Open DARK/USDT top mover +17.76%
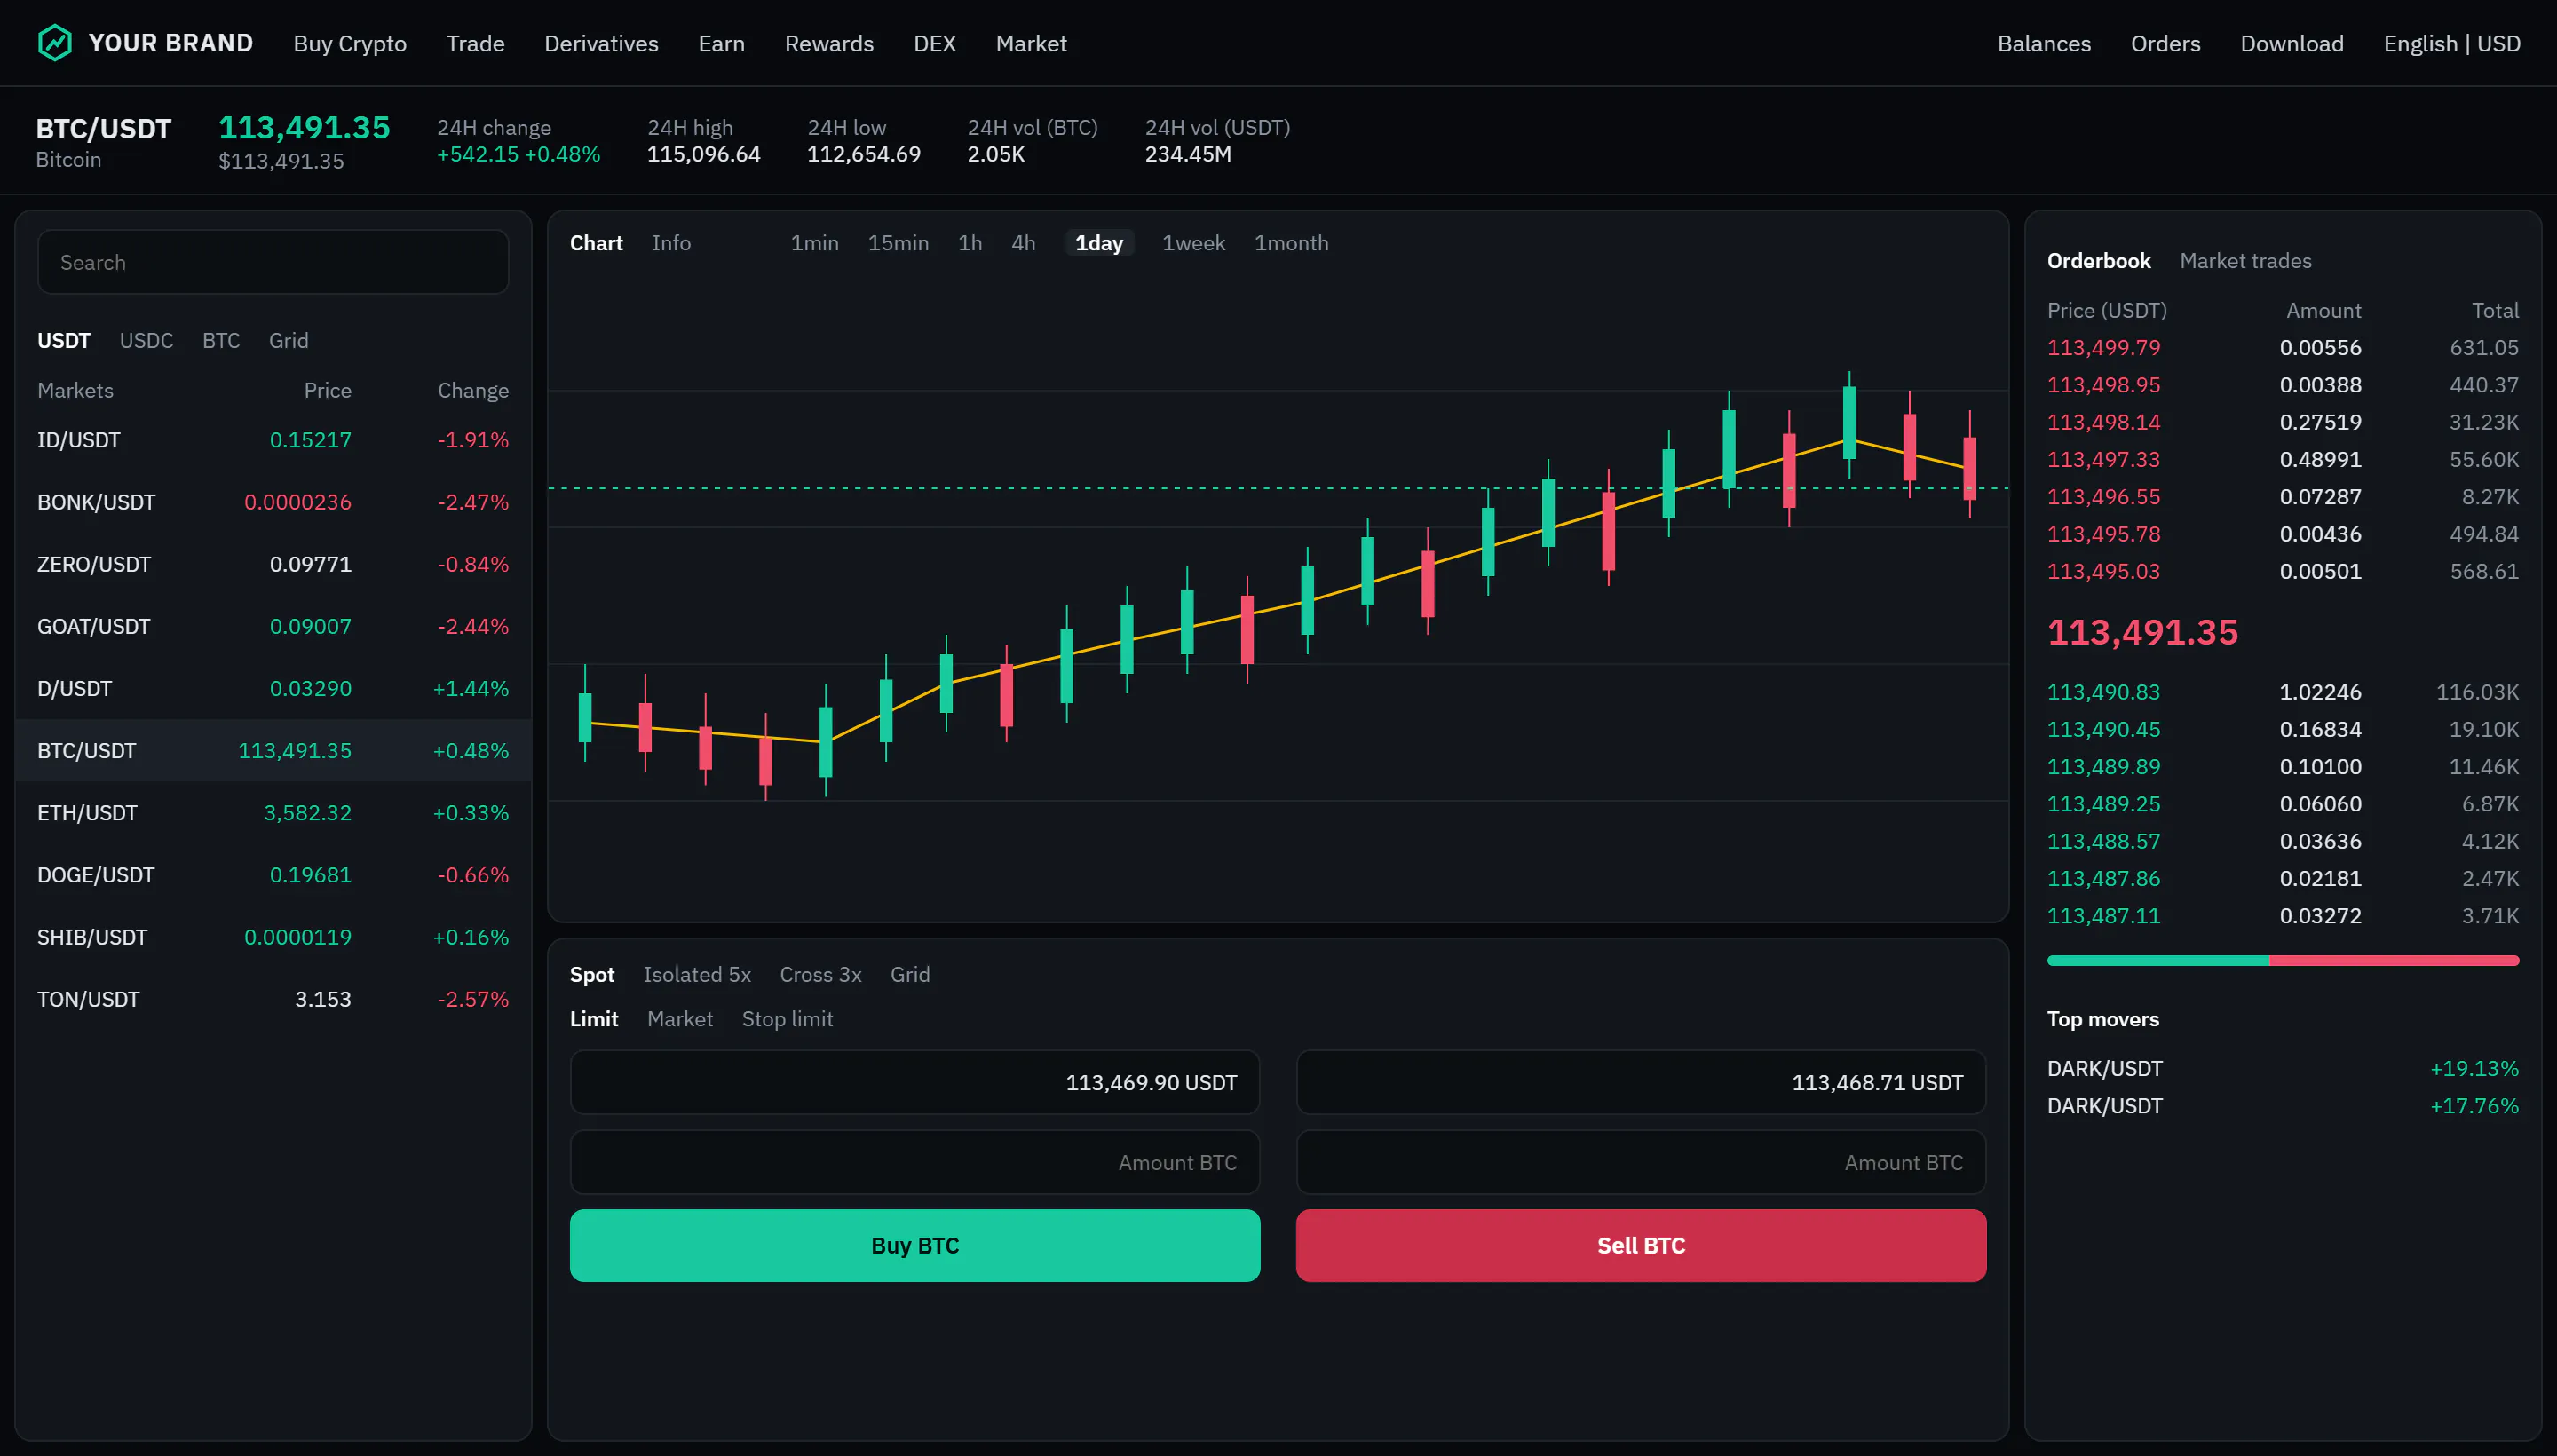Image resolution: width=2557 pixels, height=1456 pixels. (2282, 1106)
